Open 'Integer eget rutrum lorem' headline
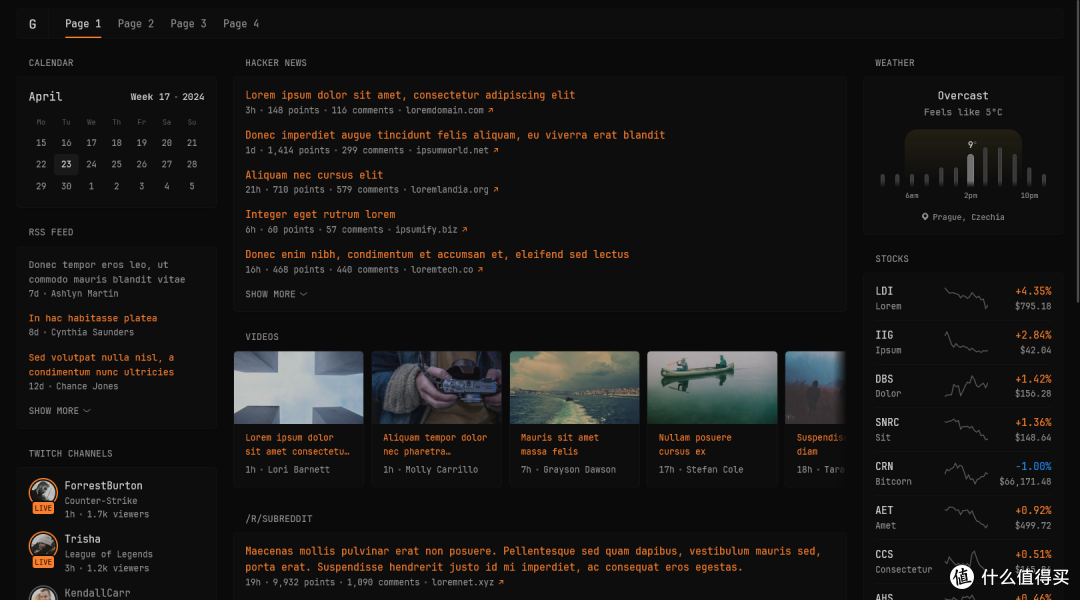 click(x=320, y=214)
